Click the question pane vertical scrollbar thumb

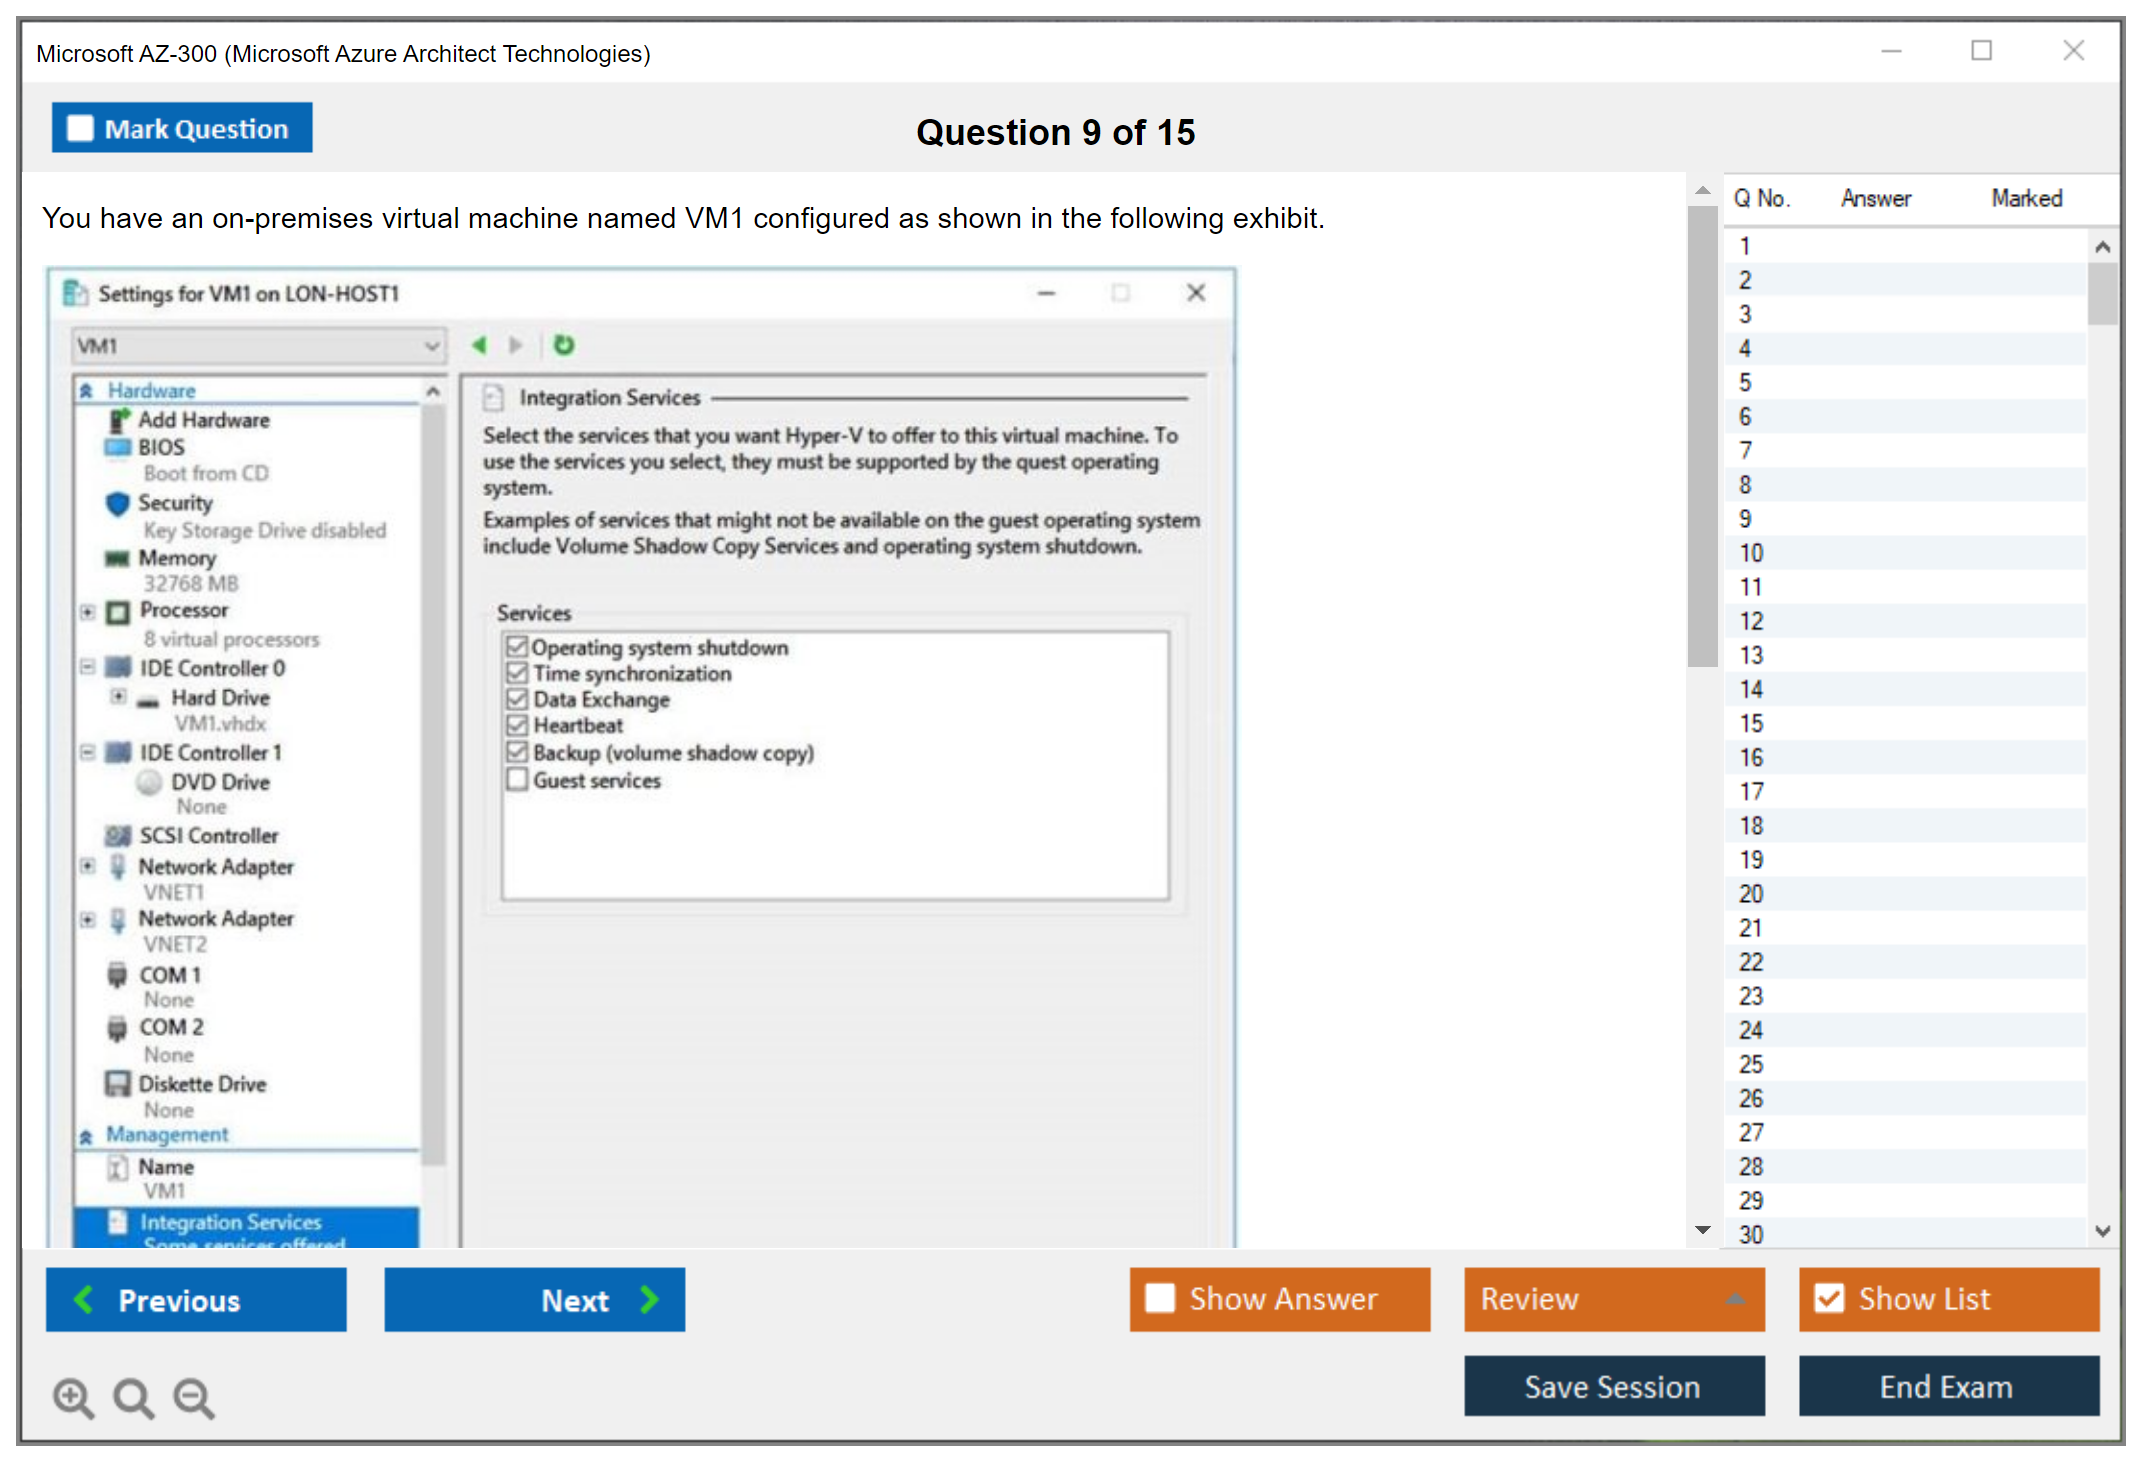coord(1702,436)
